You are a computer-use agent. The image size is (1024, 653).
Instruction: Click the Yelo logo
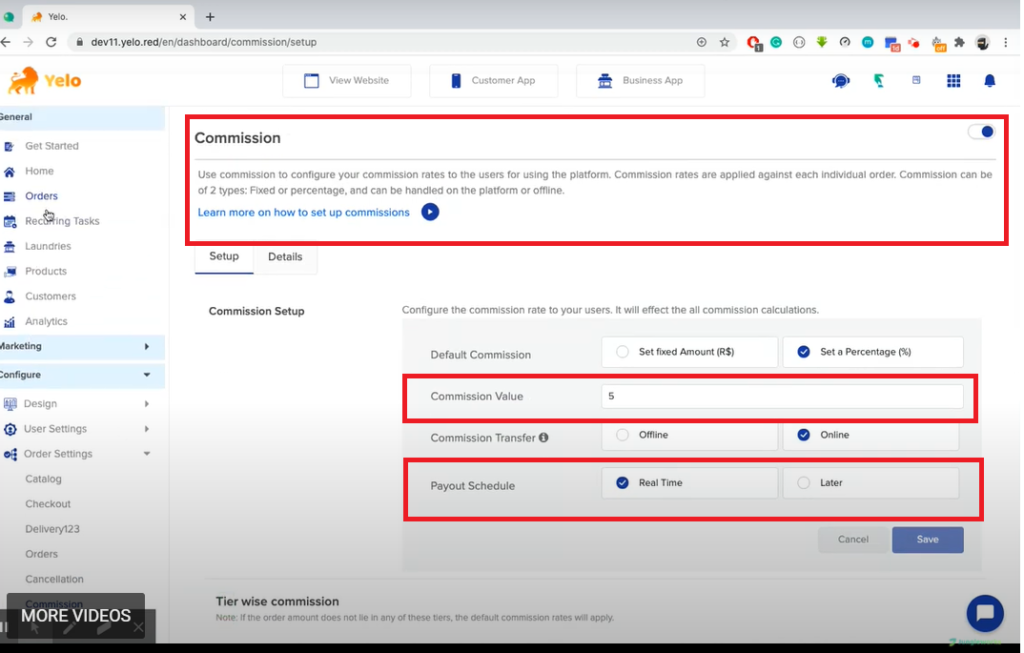coord(44,80)
